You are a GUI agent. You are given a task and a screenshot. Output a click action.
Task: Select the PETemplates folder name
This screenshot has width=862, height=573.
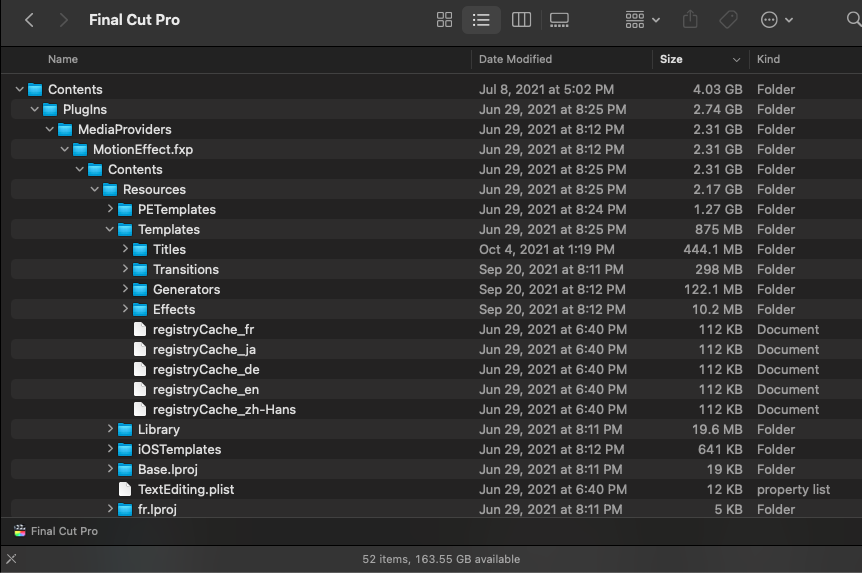(x=177, y=210)
